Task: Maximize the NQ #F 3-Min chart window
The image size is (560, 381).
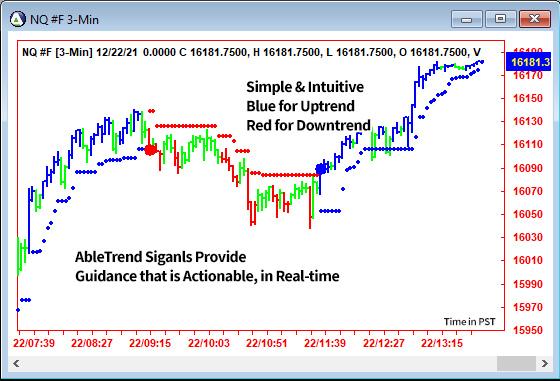Action: (x=500, y=19)
